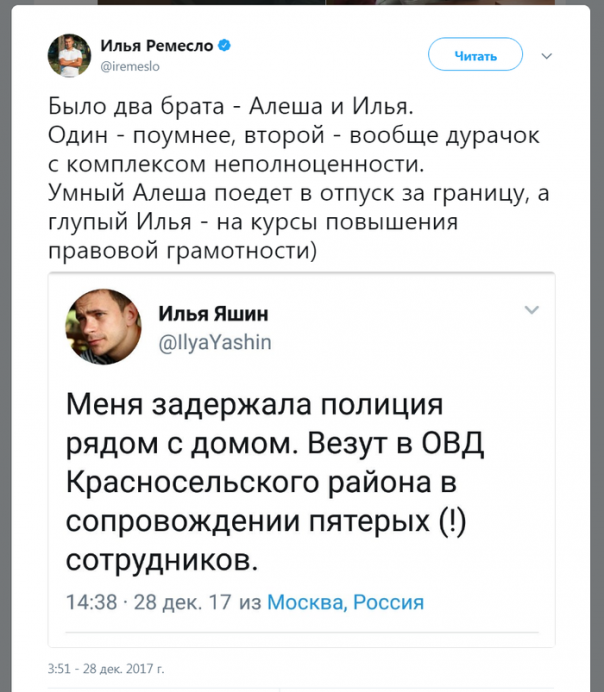604x692 pixels.
Task: Open the quoted tweet's chevron menu
Action: click(532, 310)
